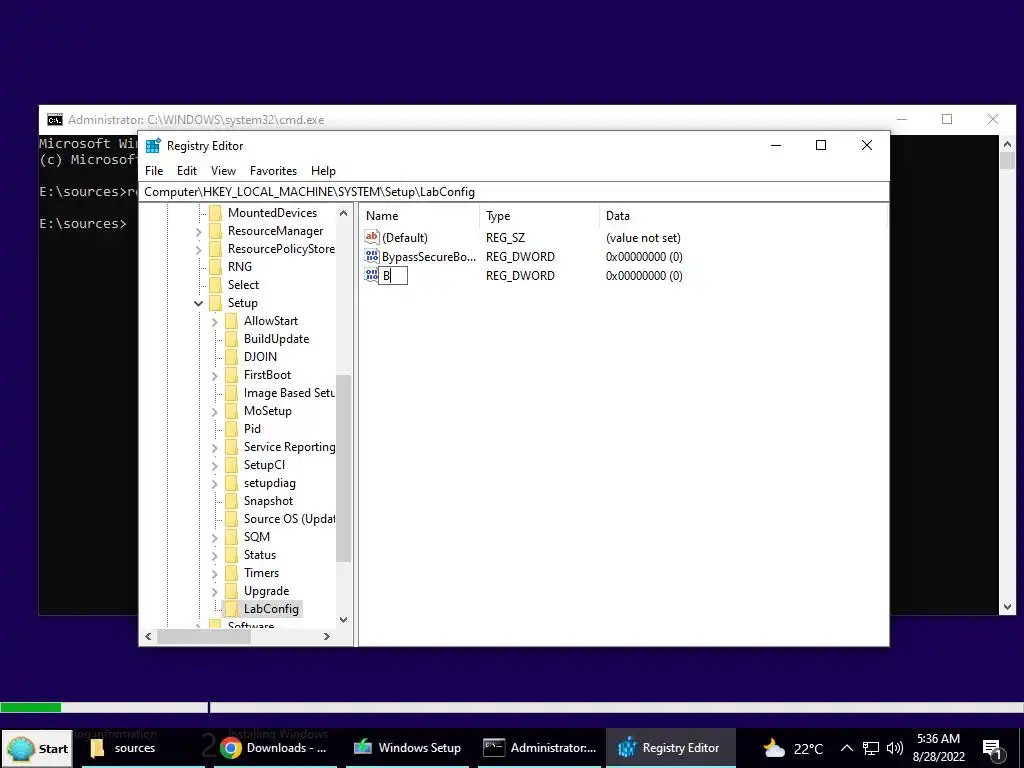Screen dimensions: 1024x768
Task: Select the RNG key
Action: click(240, 266)
